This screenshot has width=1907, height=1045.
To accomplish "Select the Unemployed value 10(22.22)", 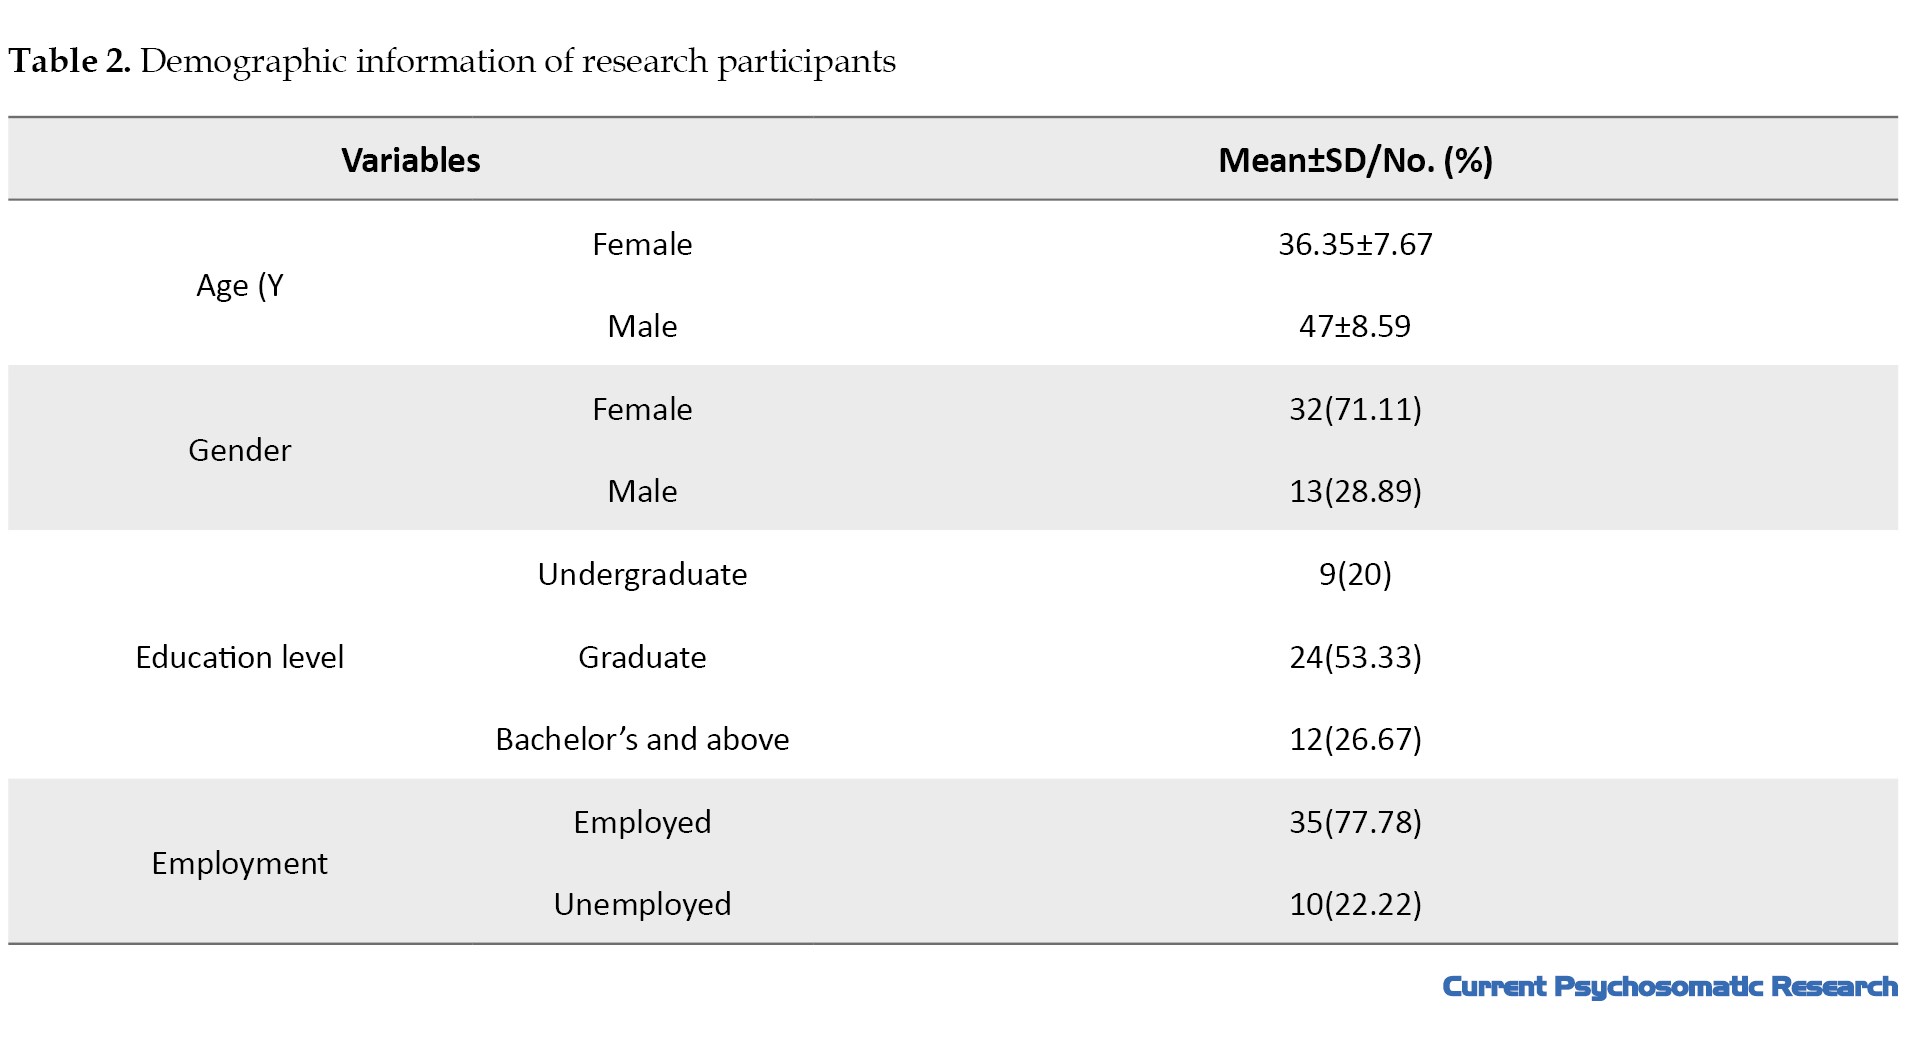I will click(x=1355, y=904).
